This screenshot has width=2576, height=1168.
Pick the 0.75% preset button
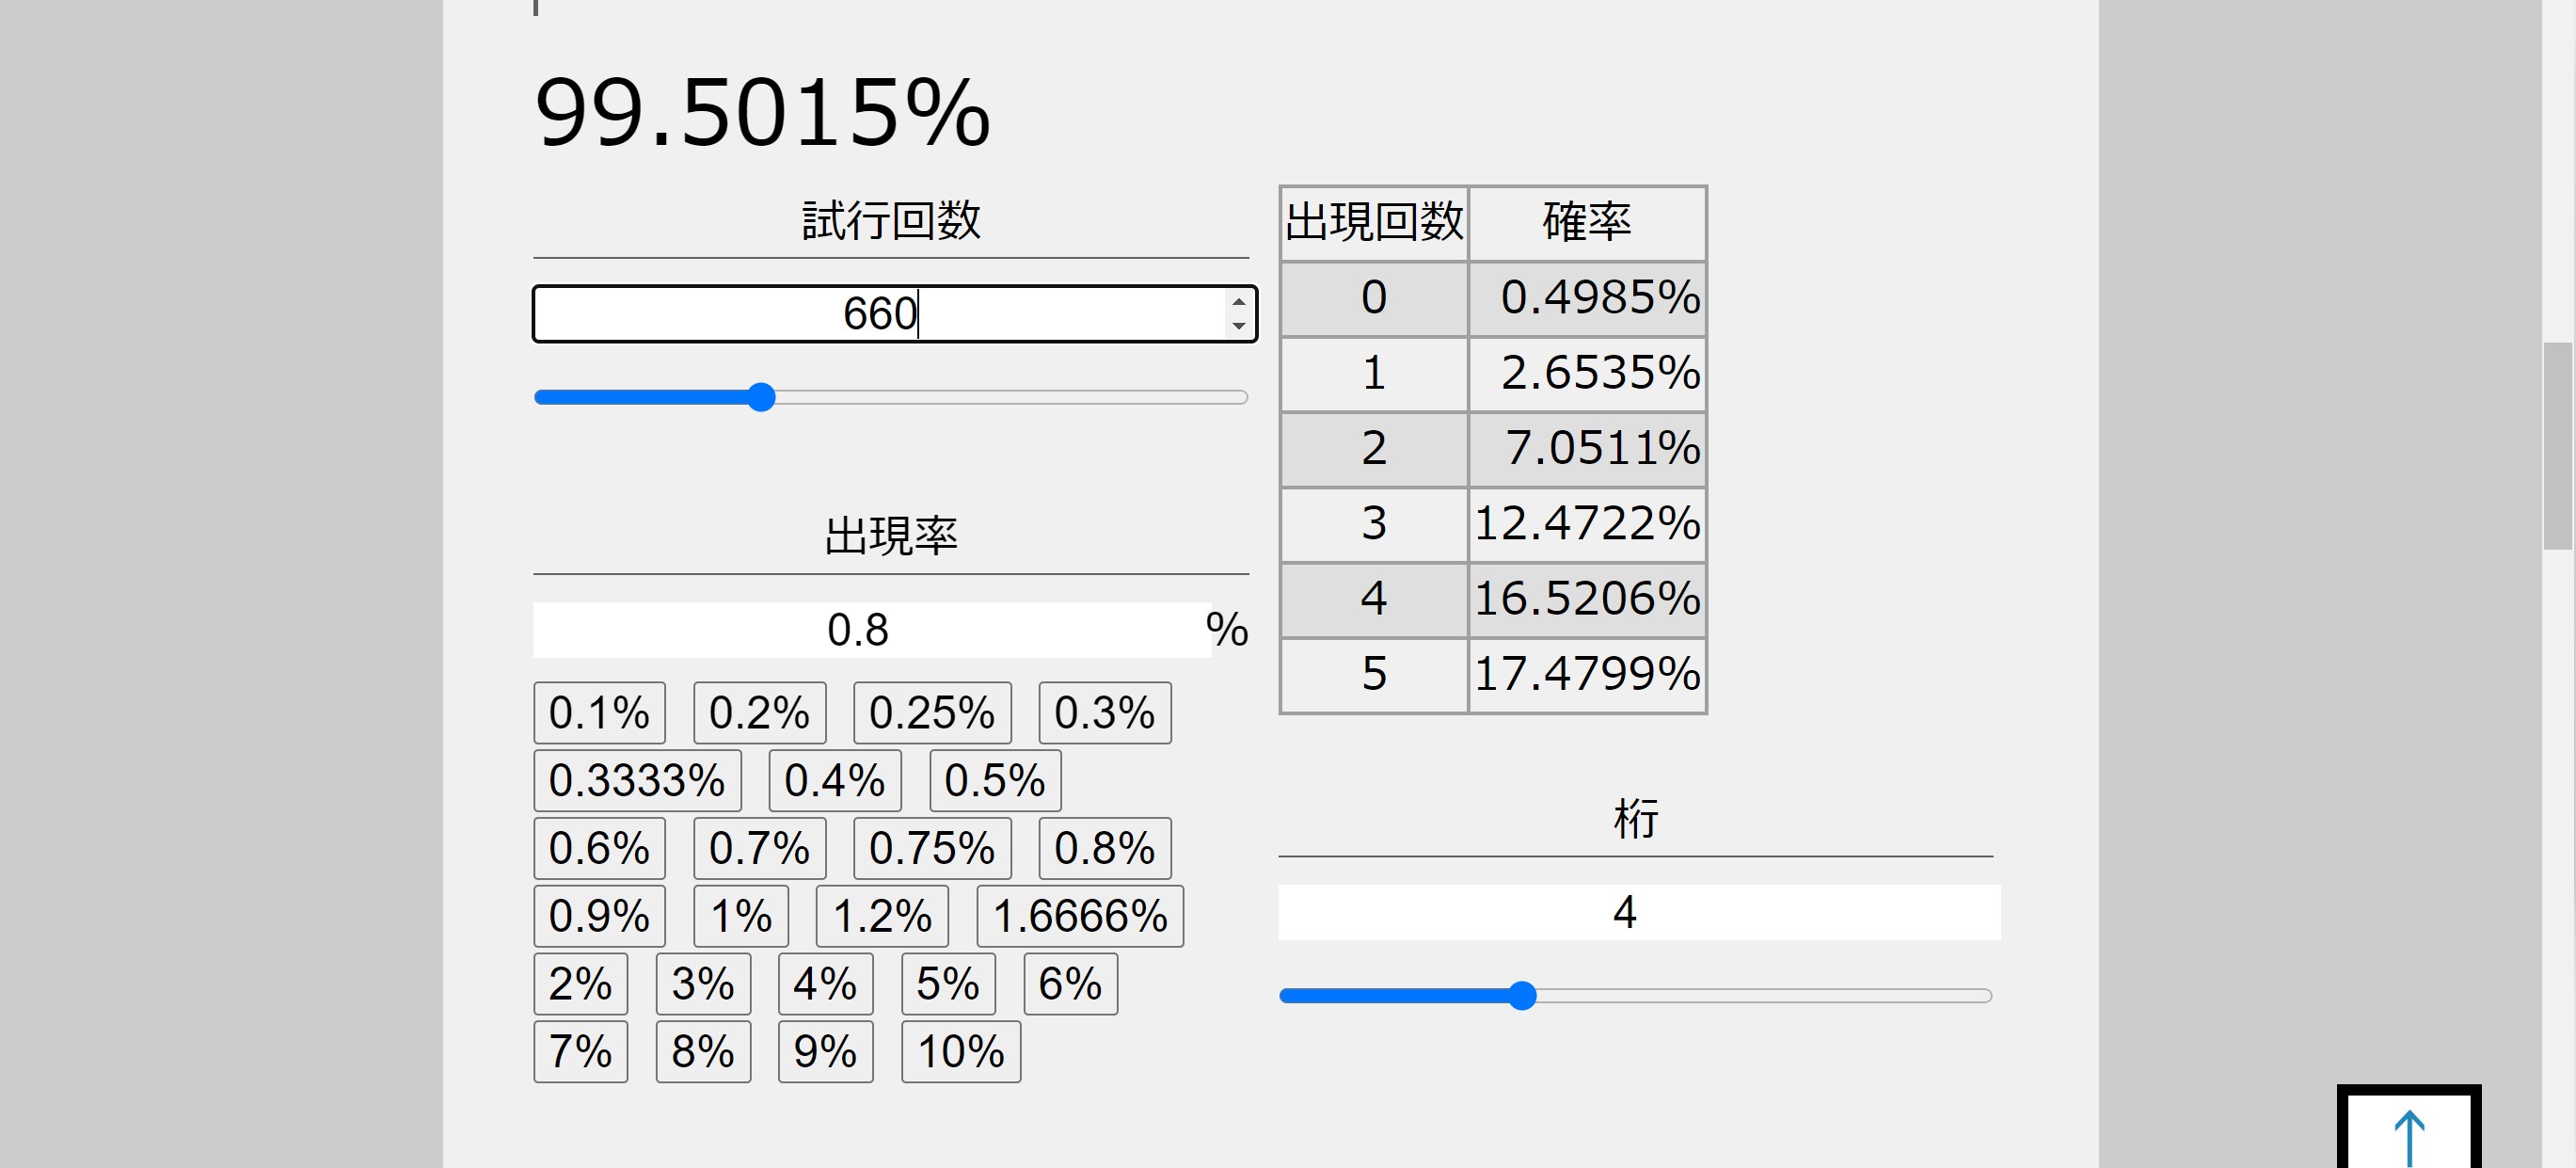931,848
